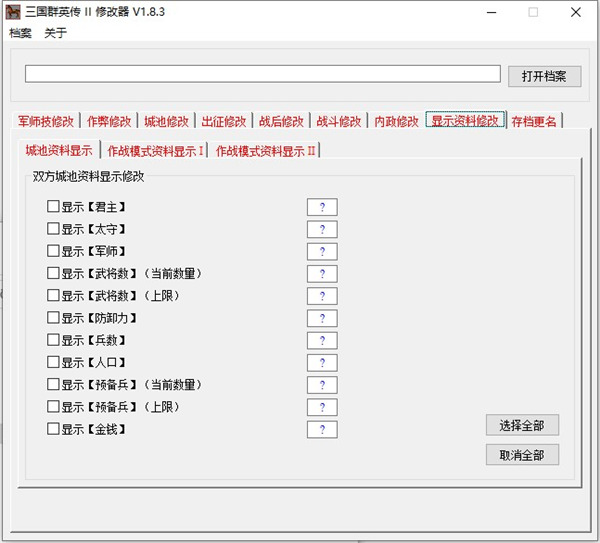
Task: Tick the 显示【太守】 checkbox
Action: [53, 229]
